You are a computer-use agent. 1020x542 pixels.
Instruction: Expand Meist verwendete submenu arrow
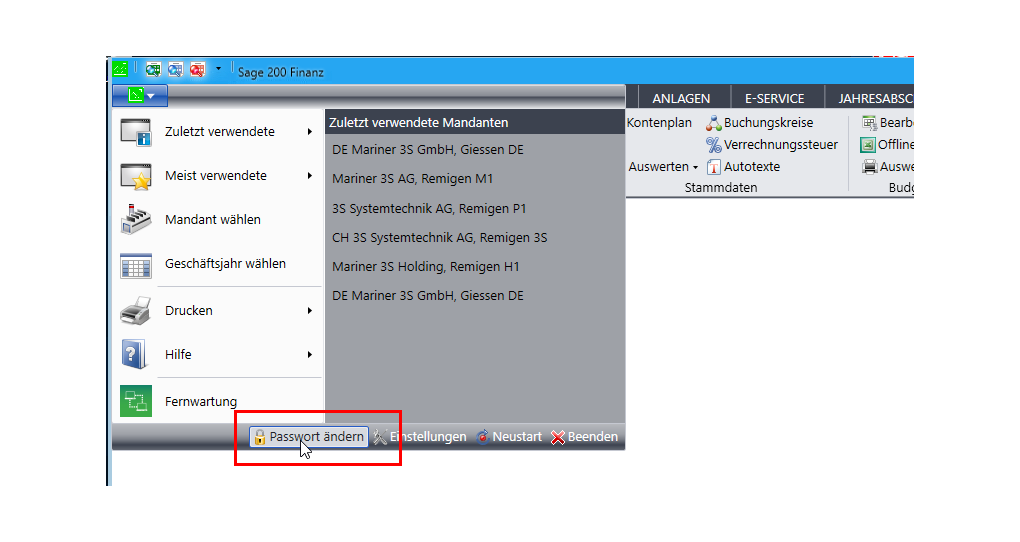[x=310, y=176]
